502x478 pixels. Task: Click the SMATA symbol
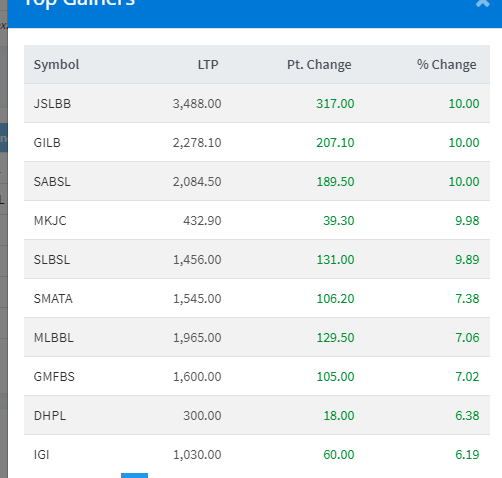[53, 299]
